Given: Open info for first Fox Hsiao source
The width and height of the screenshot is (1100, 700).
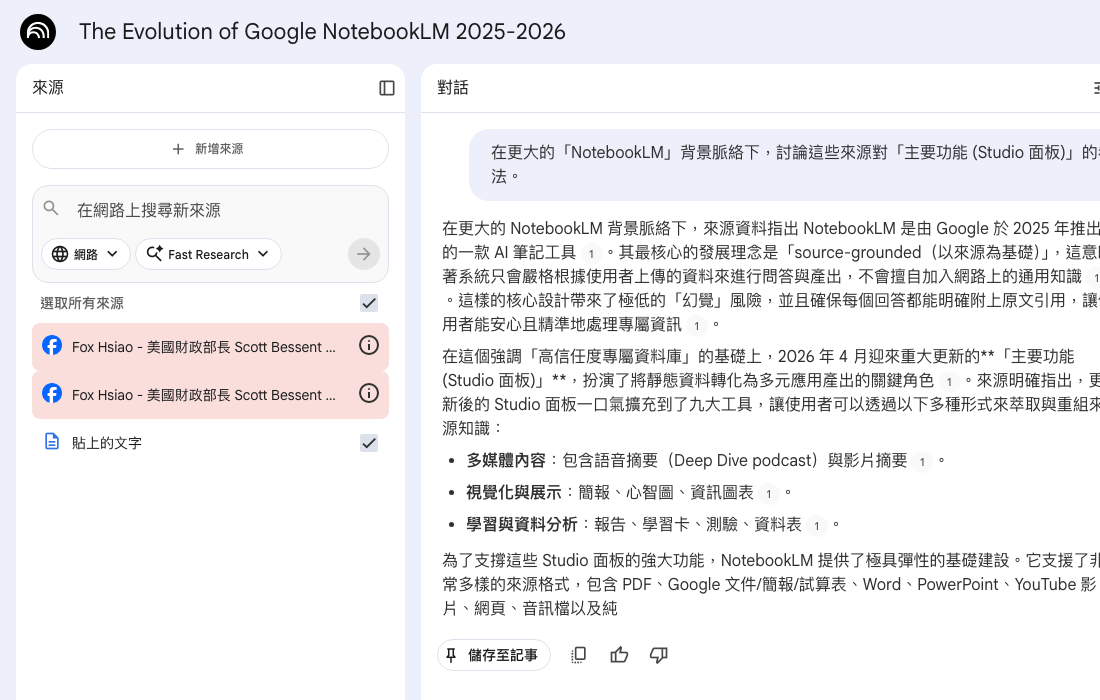Looking at the screenshot, I should (x=369, y=345).
